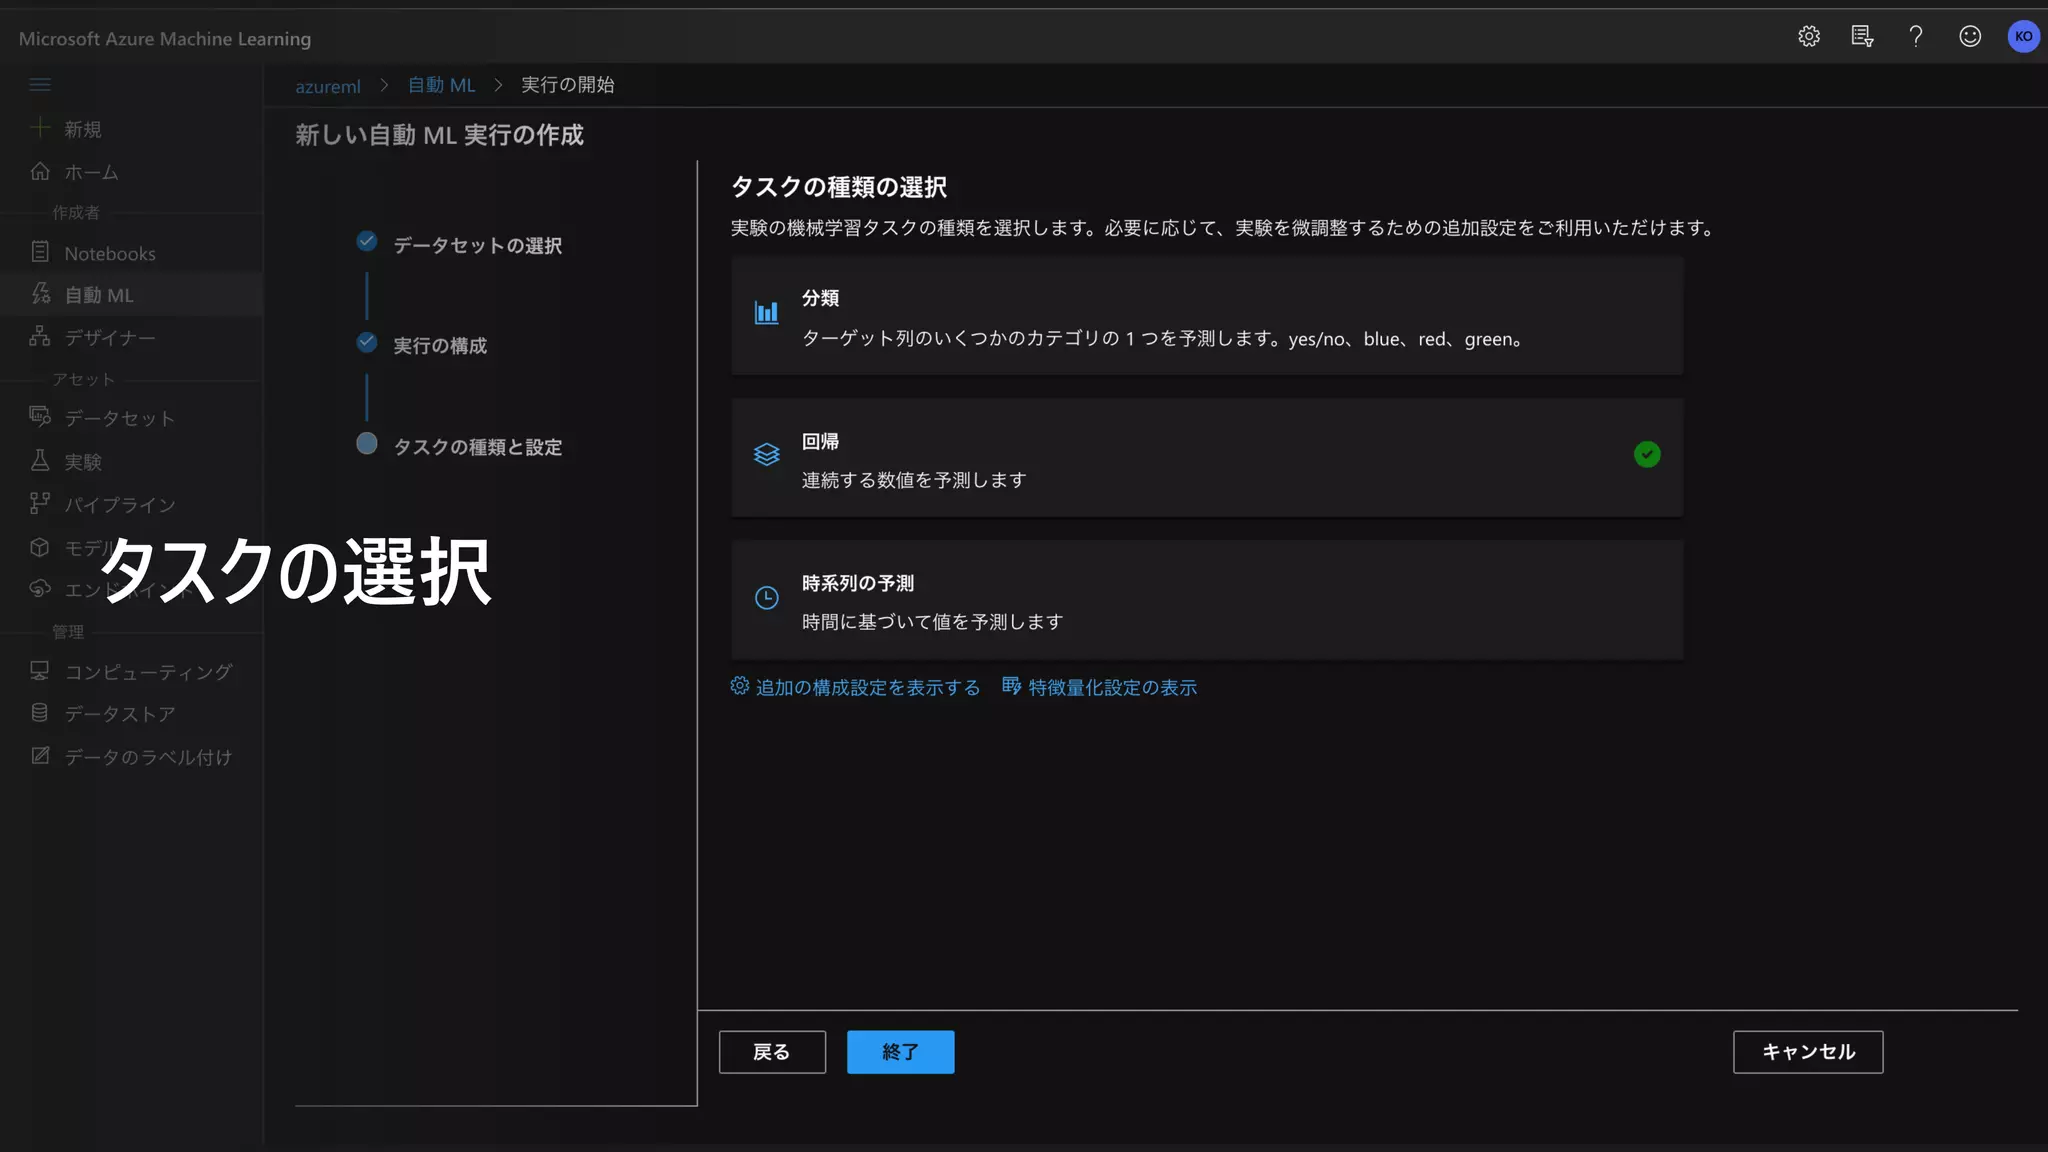
Task: Click the Notebooks icon in sidebar
Action: point(40,252)
